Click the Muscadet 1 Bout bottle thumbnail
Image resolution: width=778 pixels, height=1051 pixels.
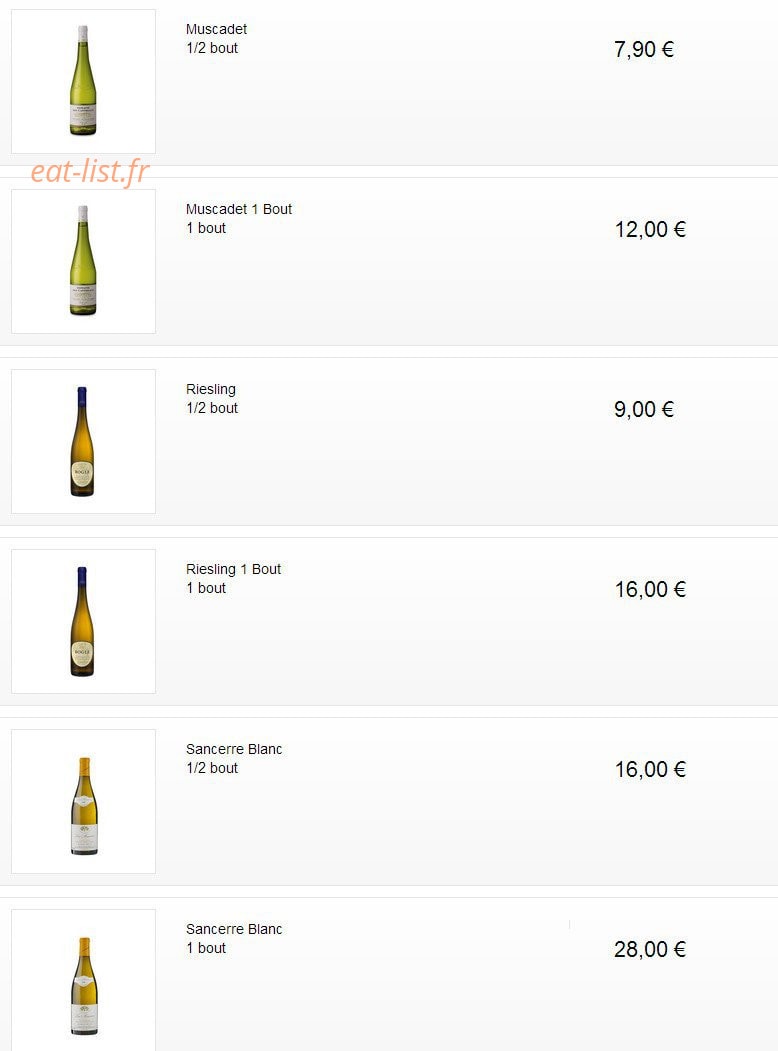[x=83, y=261]
